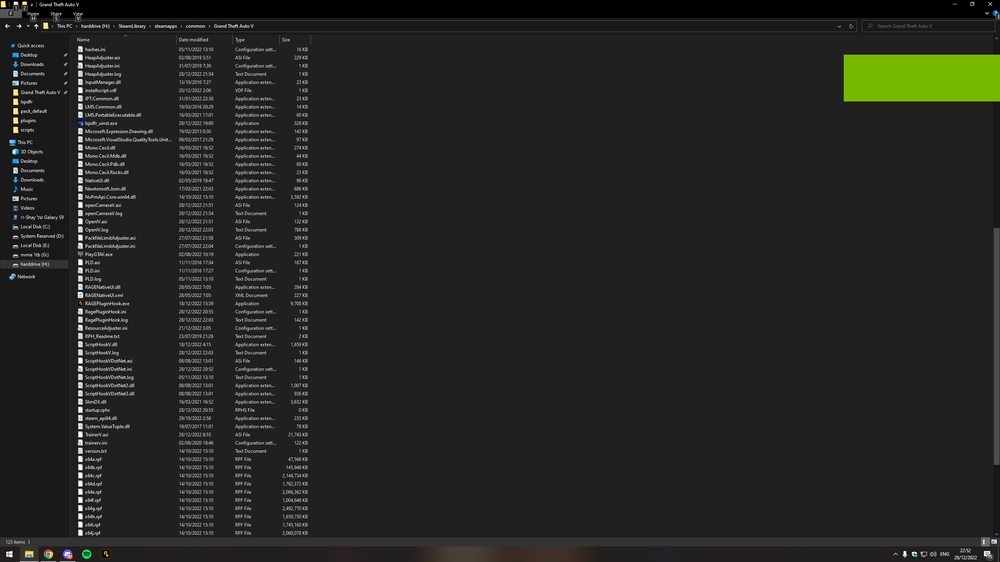Select the lspdfr_uinst.exe application icon
This screenshot has width=1000, height=562.
click(80, 123)
